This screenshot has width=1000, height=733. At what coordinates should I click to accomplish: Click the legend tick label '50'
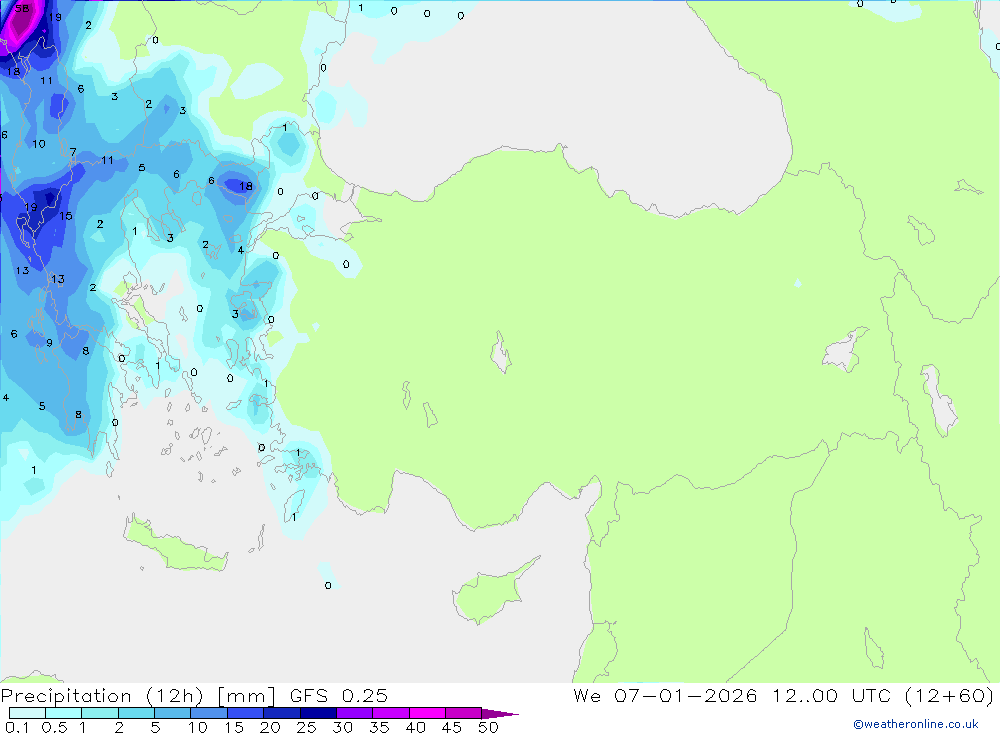tap(489, 727)
